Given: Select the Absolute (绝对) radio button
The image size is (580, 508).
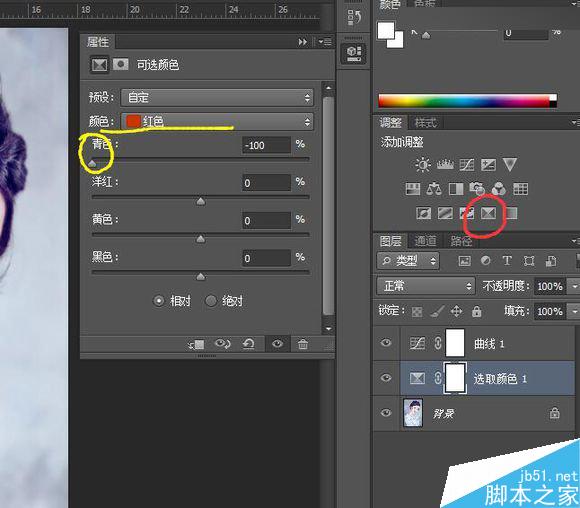Looking at the screenshot, I should tap(211, 301).
